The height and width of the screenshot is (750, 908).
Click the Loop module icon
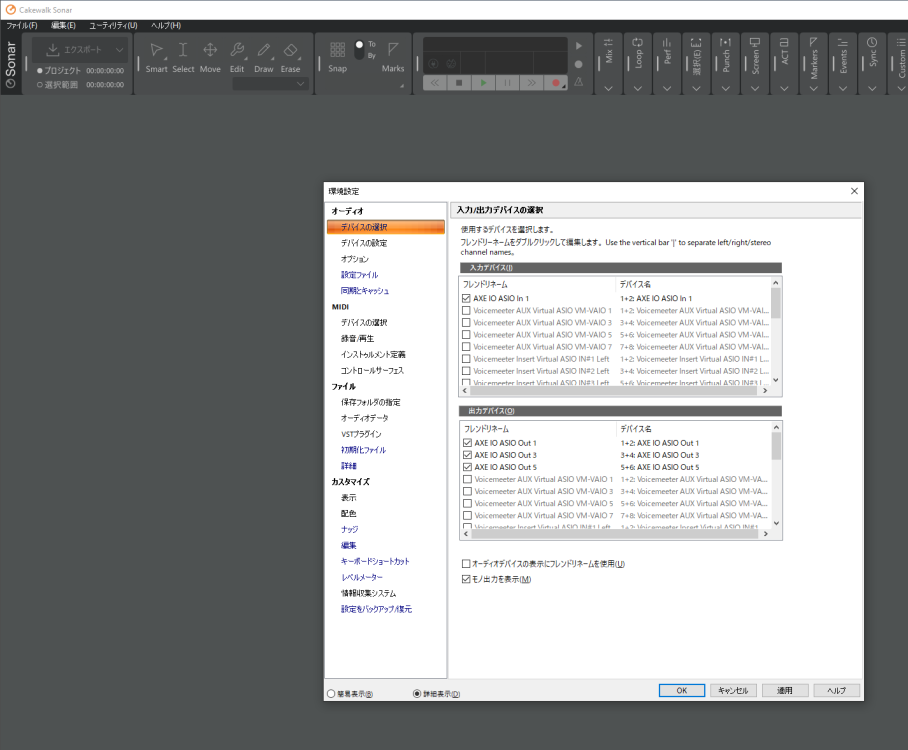(x=638, y=42)
